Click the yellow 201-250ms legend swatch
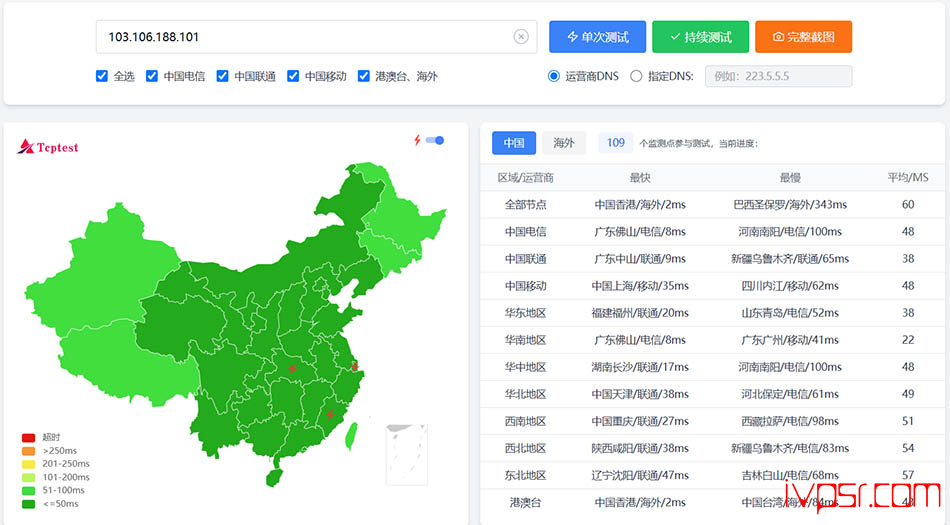Image resolution: width=950 pixels, height=525 pixels. click(x=28, y=464)
